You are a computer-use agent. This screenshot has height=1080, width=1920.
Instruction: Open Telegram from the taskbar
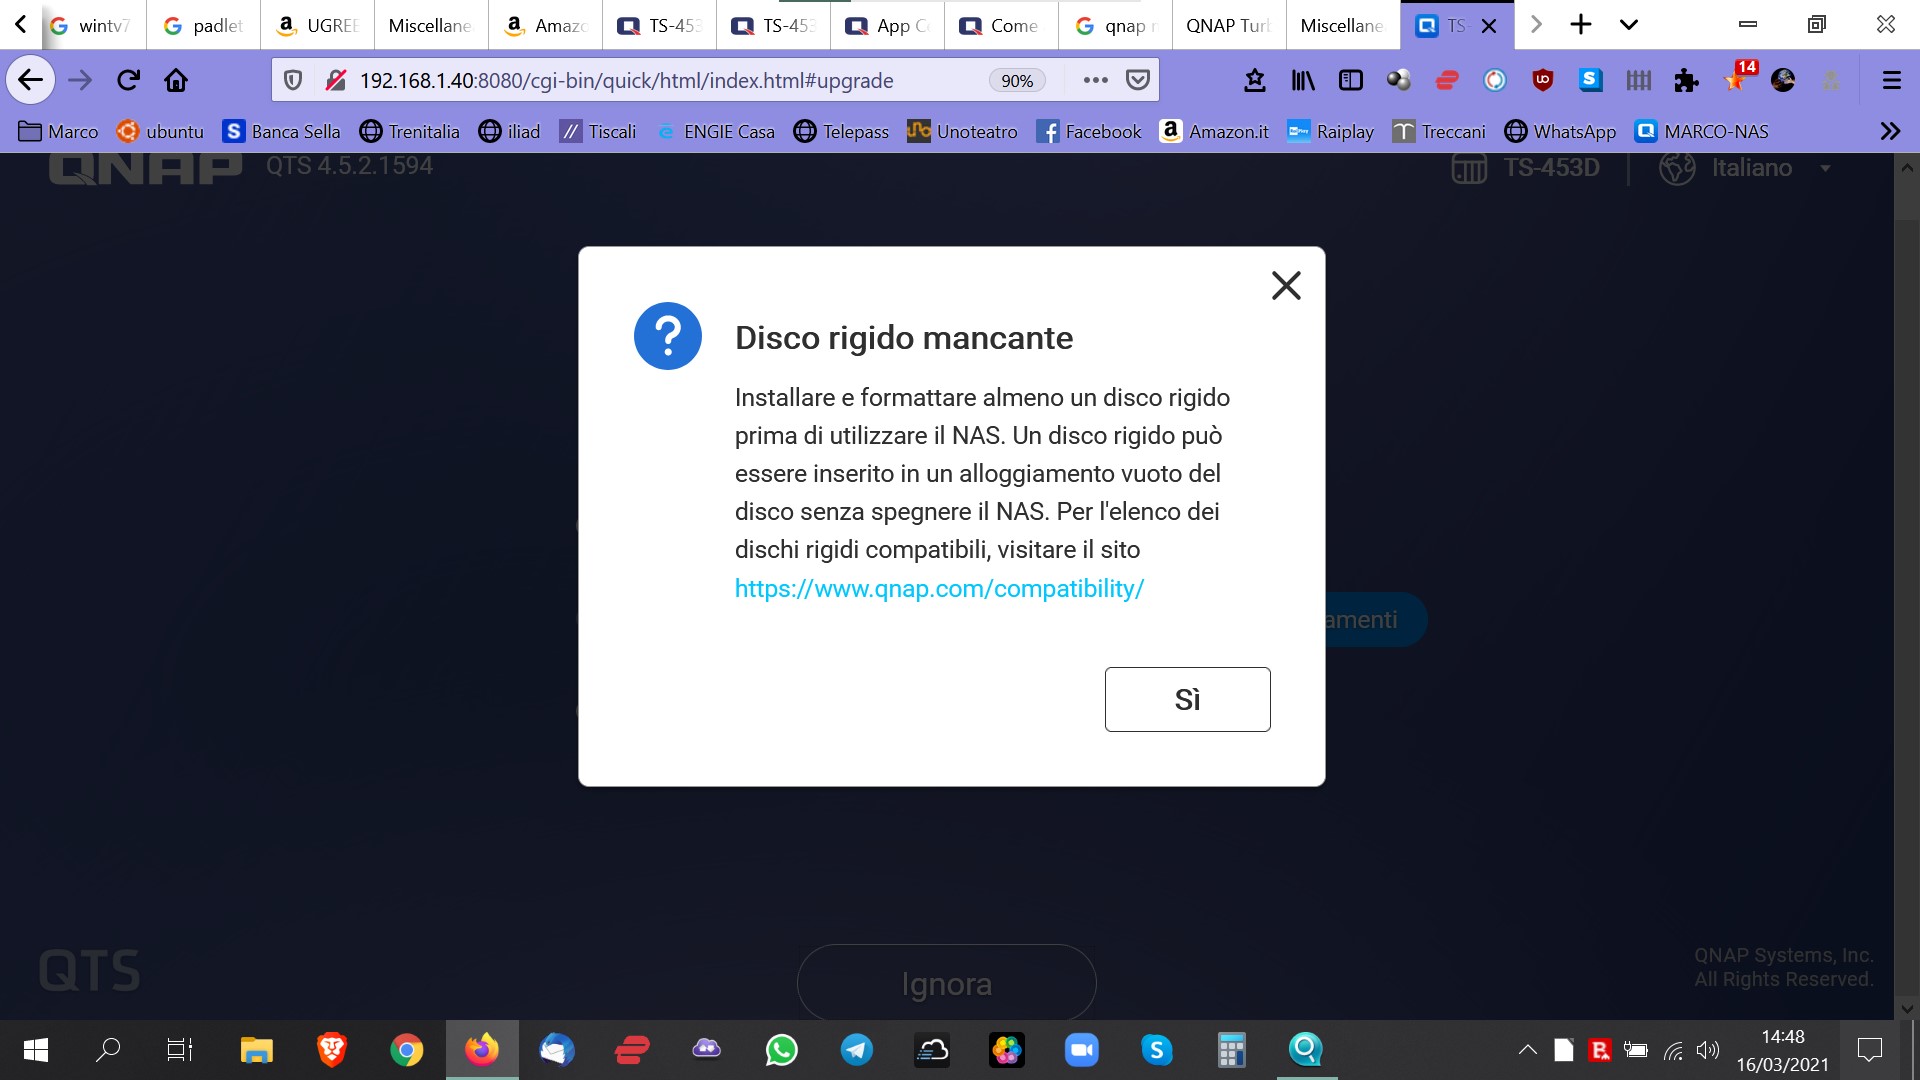click(x=857, y=1050)
